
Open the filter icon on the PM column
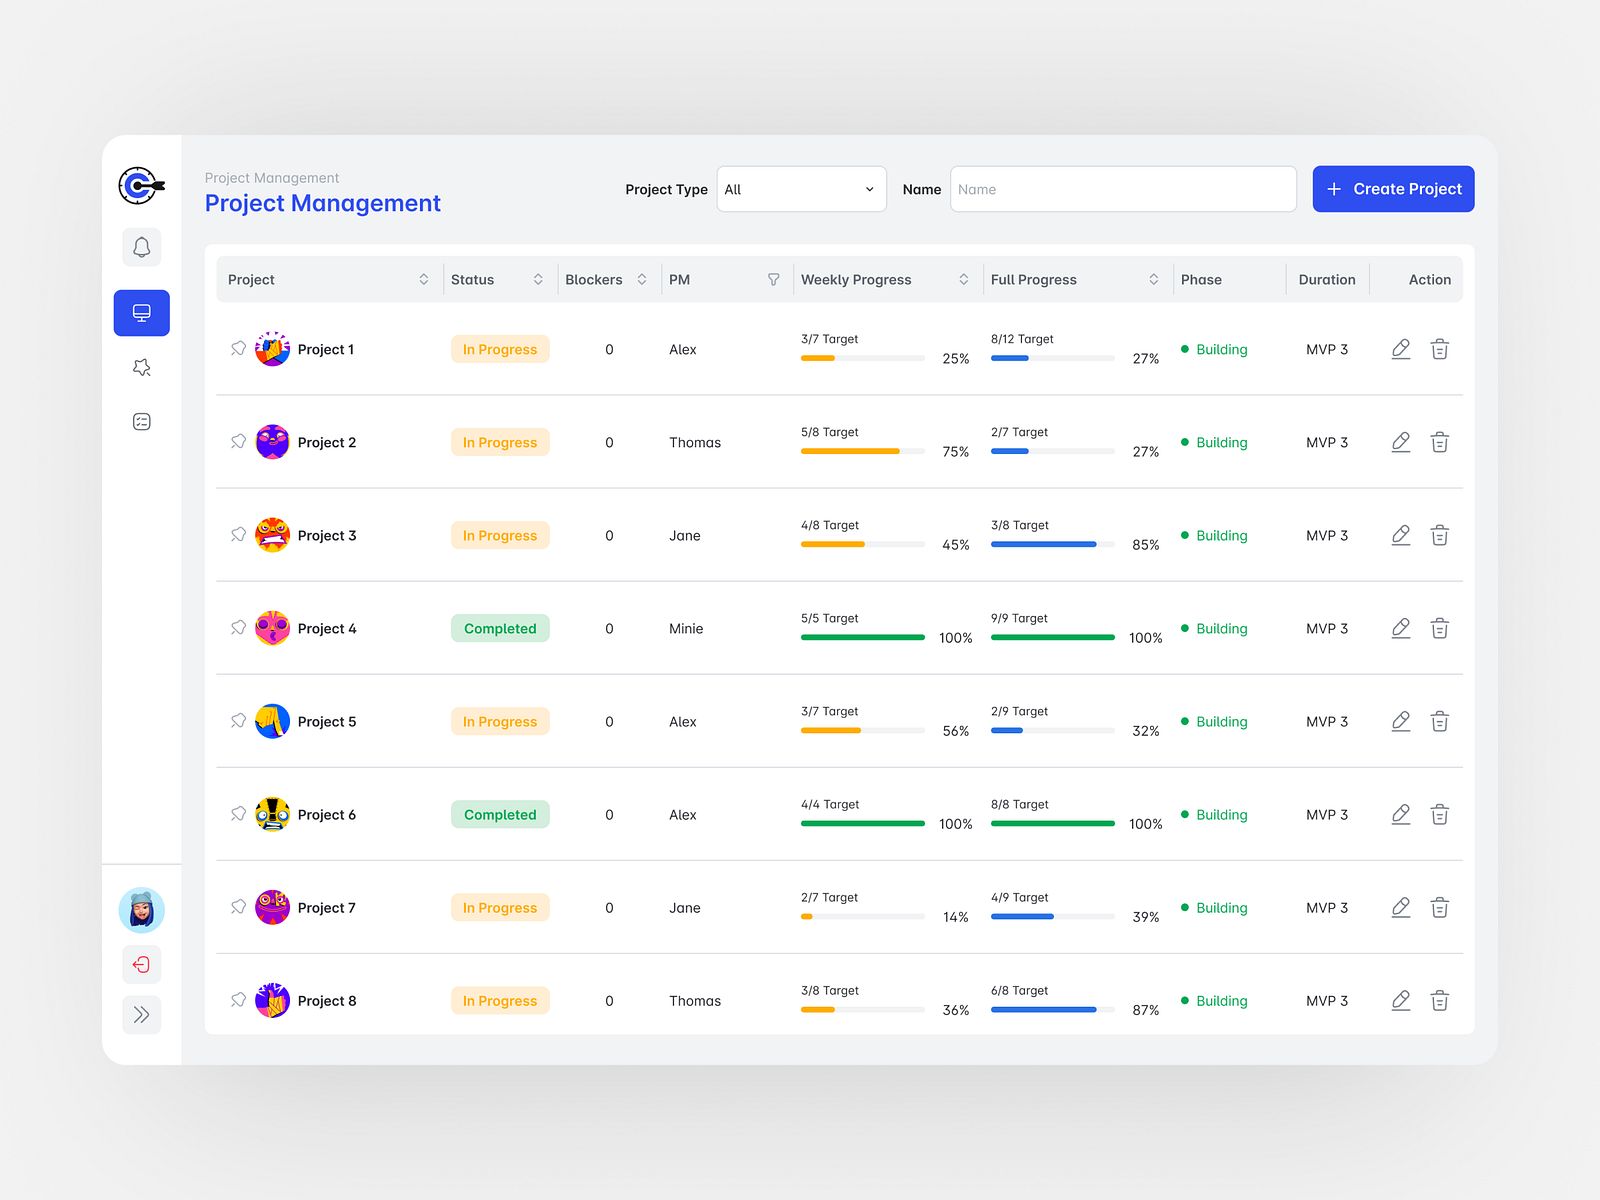774,279
